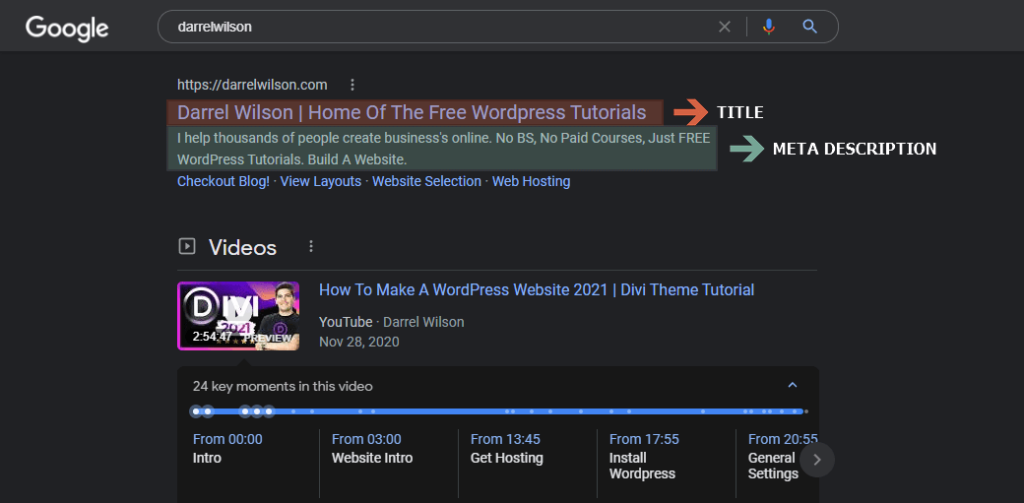Viewport: 1024px width, 503px height.
Task: Click the https://darrelwilson.com URL text
Action: point(252,84)
